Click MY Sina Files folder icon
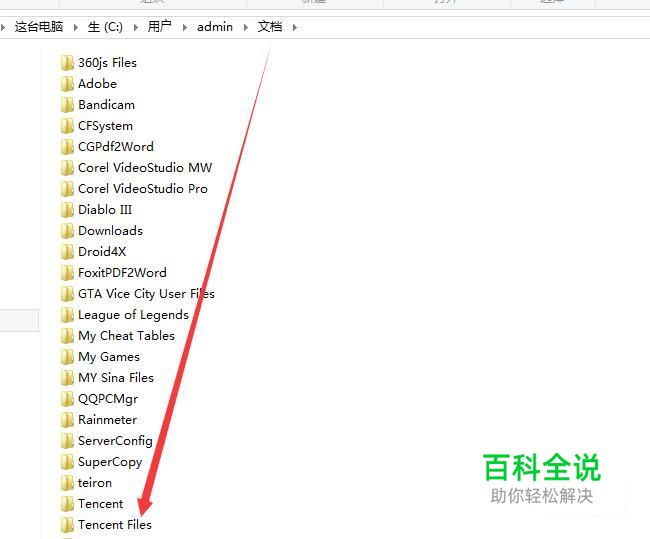The image size is (650, 539). tap(67, 378)
